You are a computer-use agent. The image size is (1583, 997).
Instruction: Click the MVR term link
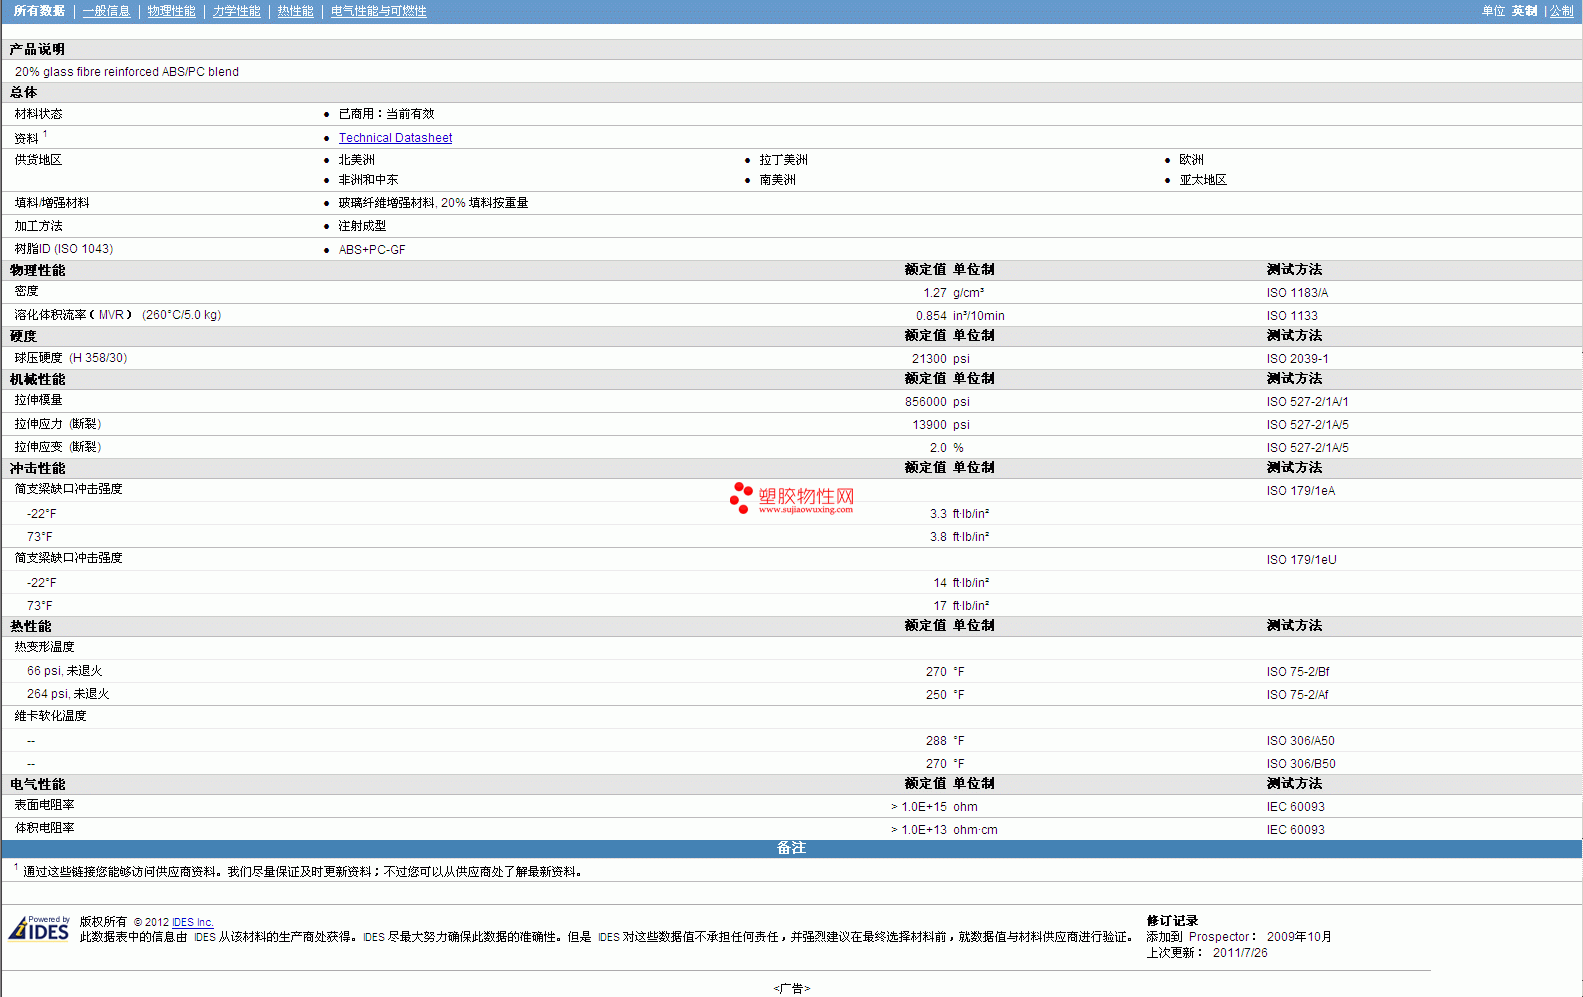pyautogui.click(x=111, y=315)
